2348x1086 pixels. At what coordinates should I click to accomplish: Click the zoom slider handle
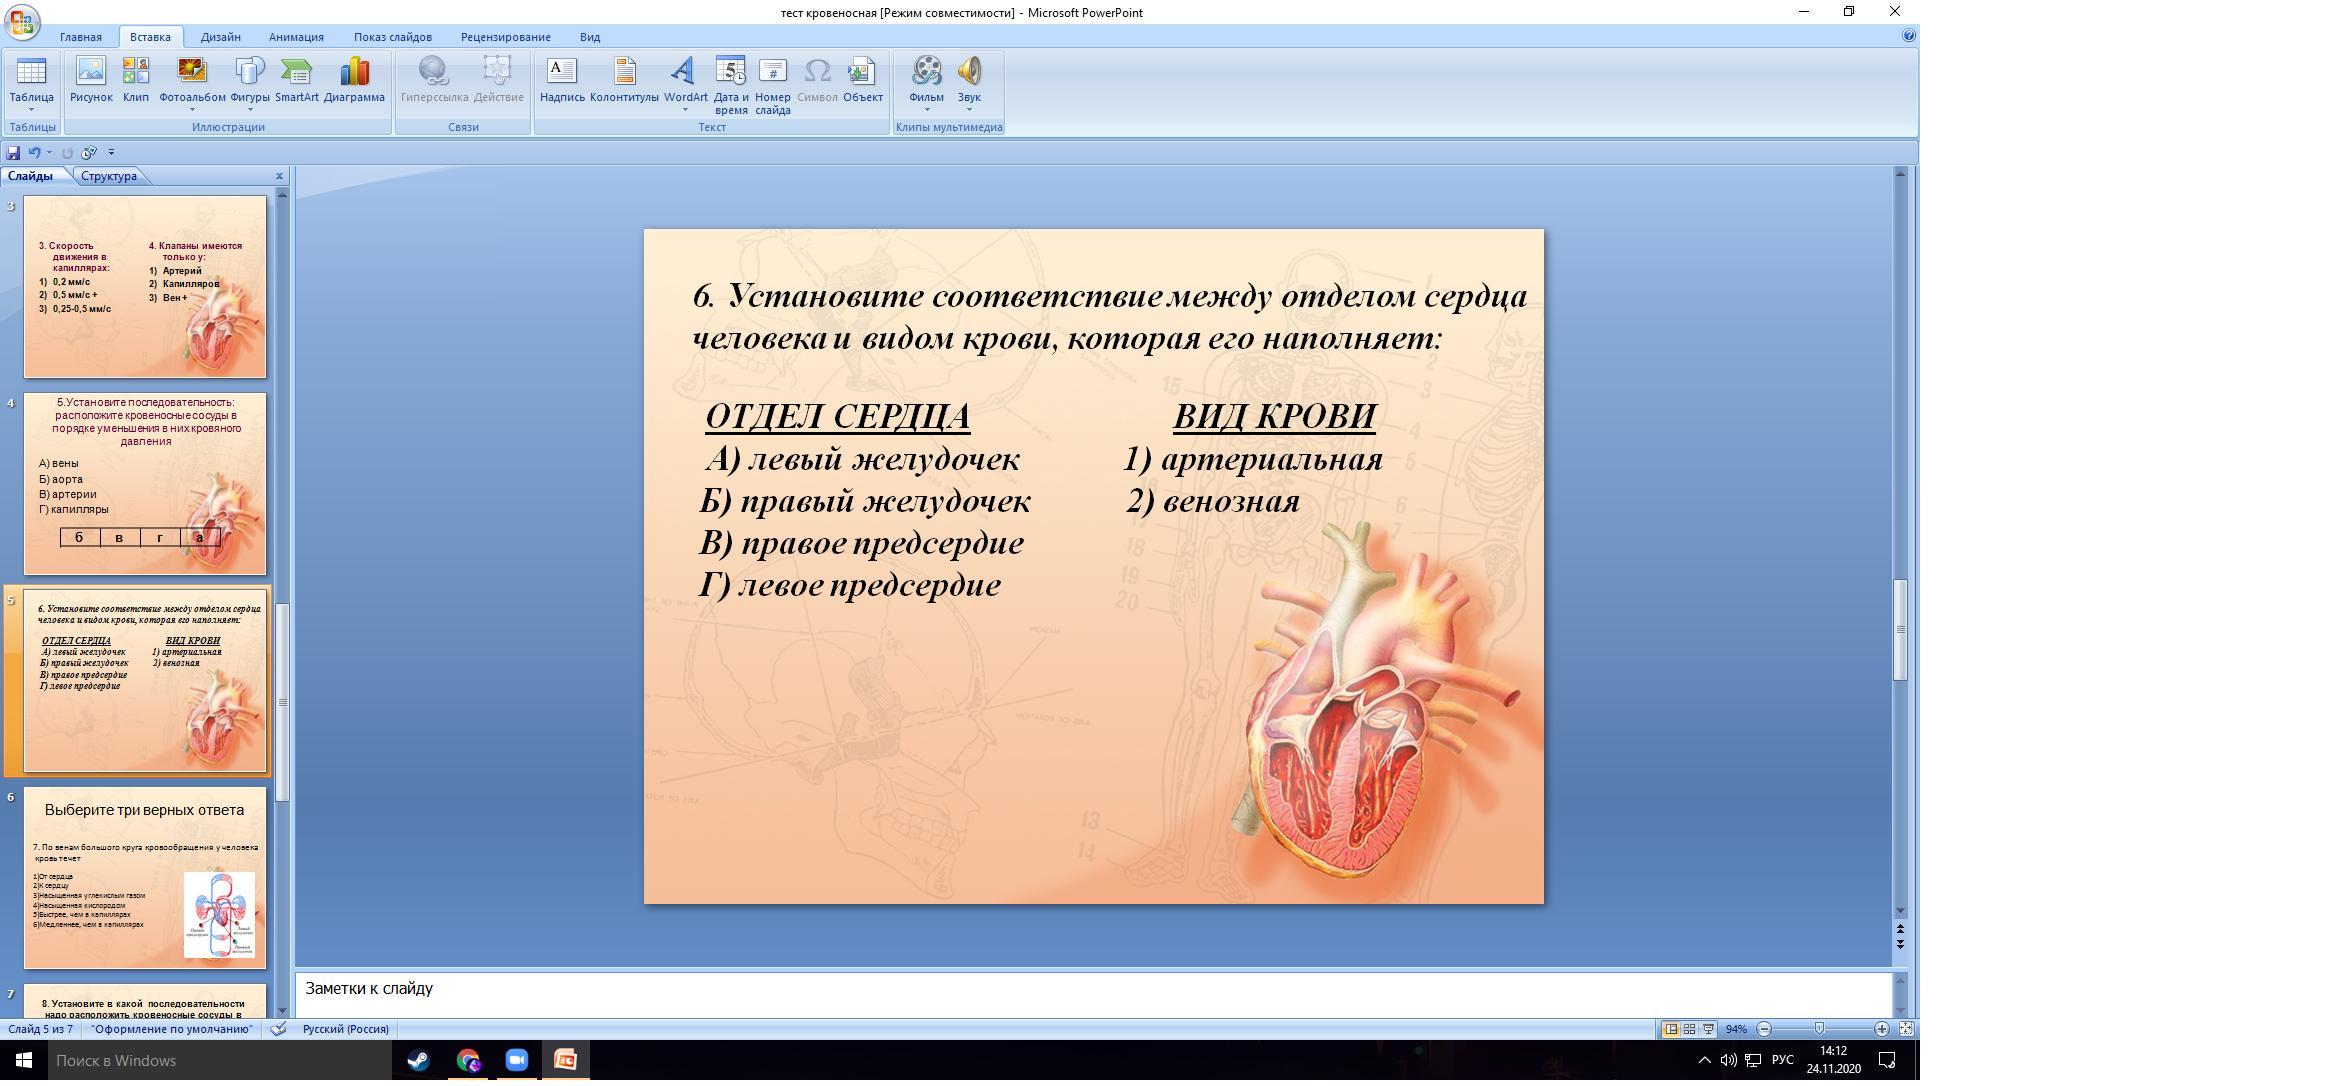click(1819, 1029)
